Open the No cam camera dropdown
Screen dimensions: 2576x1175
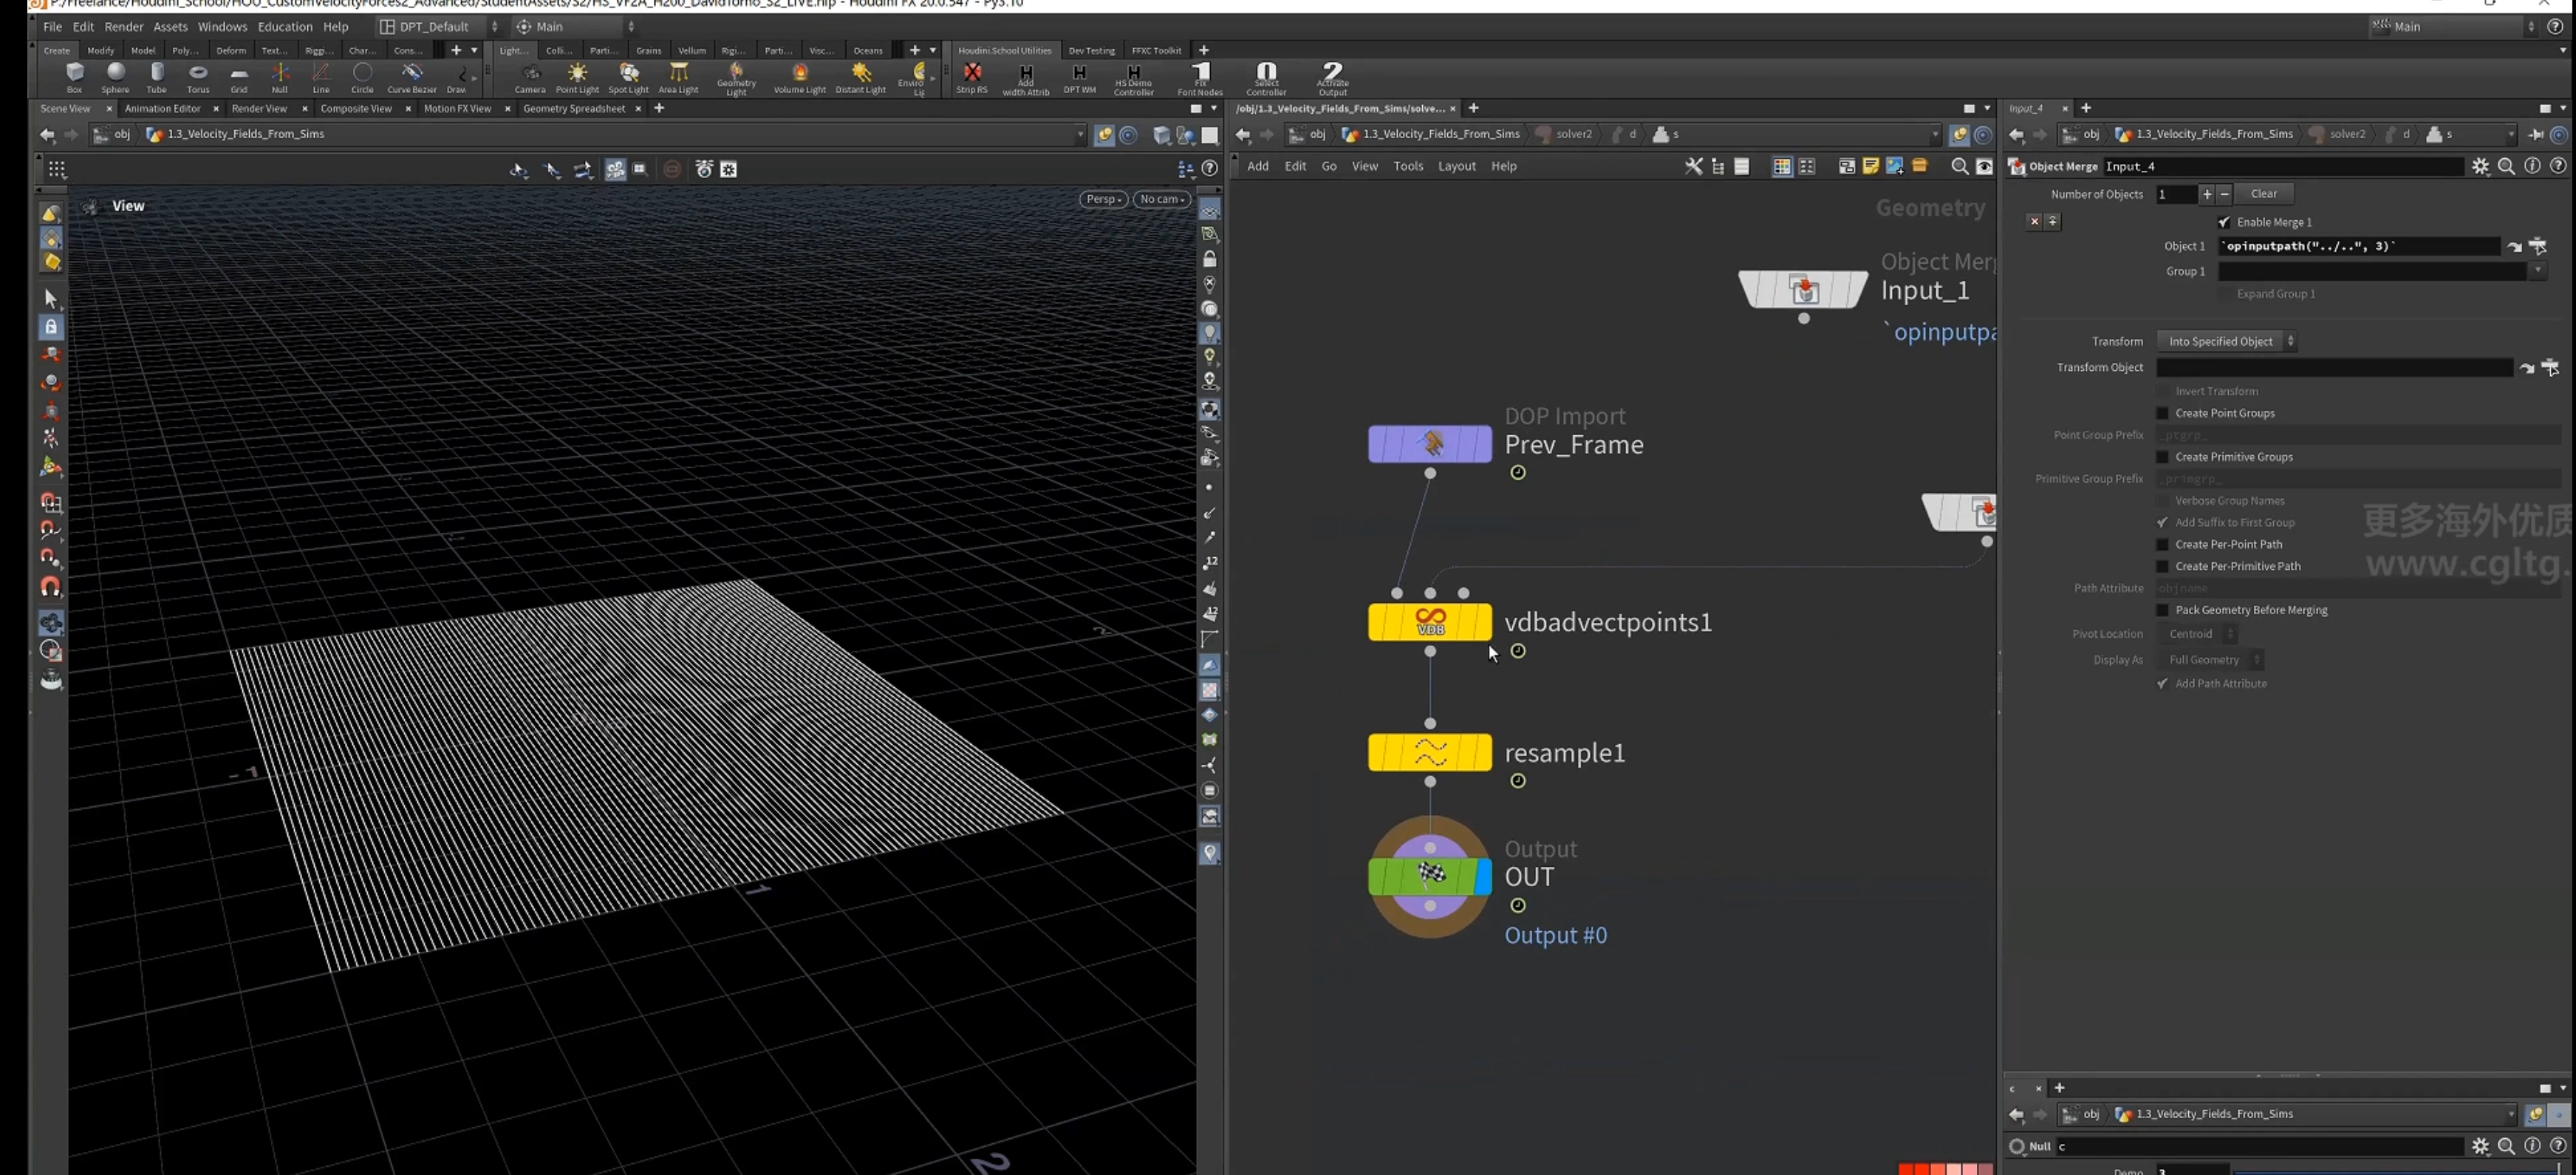point(1162,199)
